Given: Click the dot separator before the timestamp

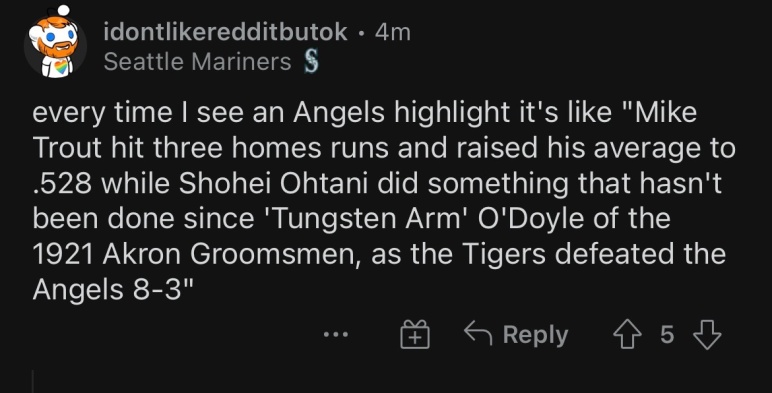Looking at the screenshot, I should coord(362,33).
